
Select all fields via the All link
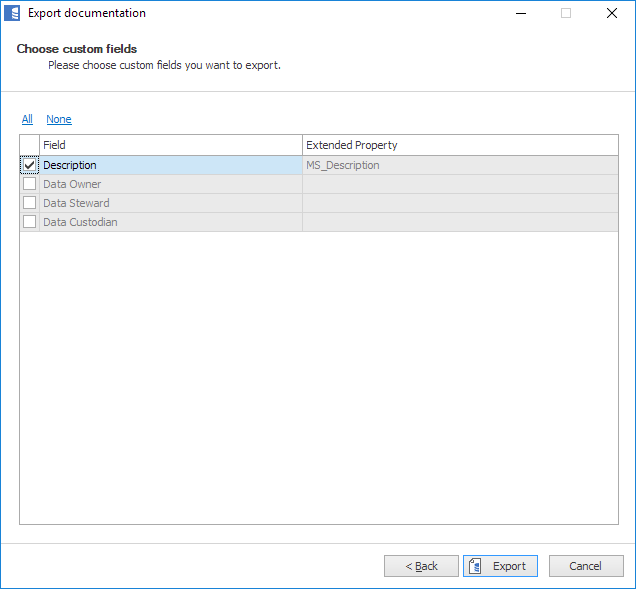(27, 119)
